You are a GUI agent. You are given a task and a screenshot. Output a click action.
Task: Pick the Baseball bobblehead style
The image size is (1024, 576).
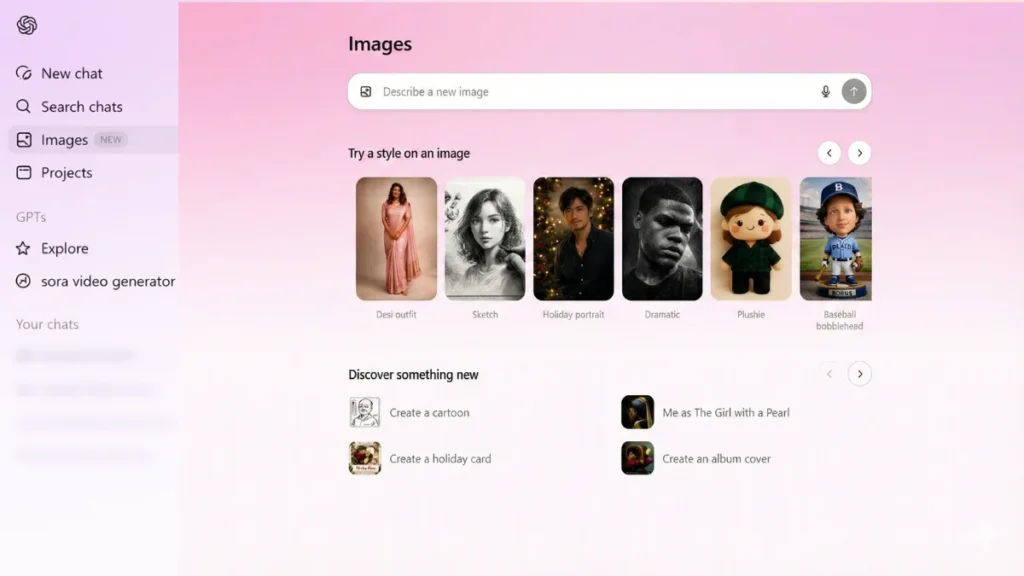839,238
